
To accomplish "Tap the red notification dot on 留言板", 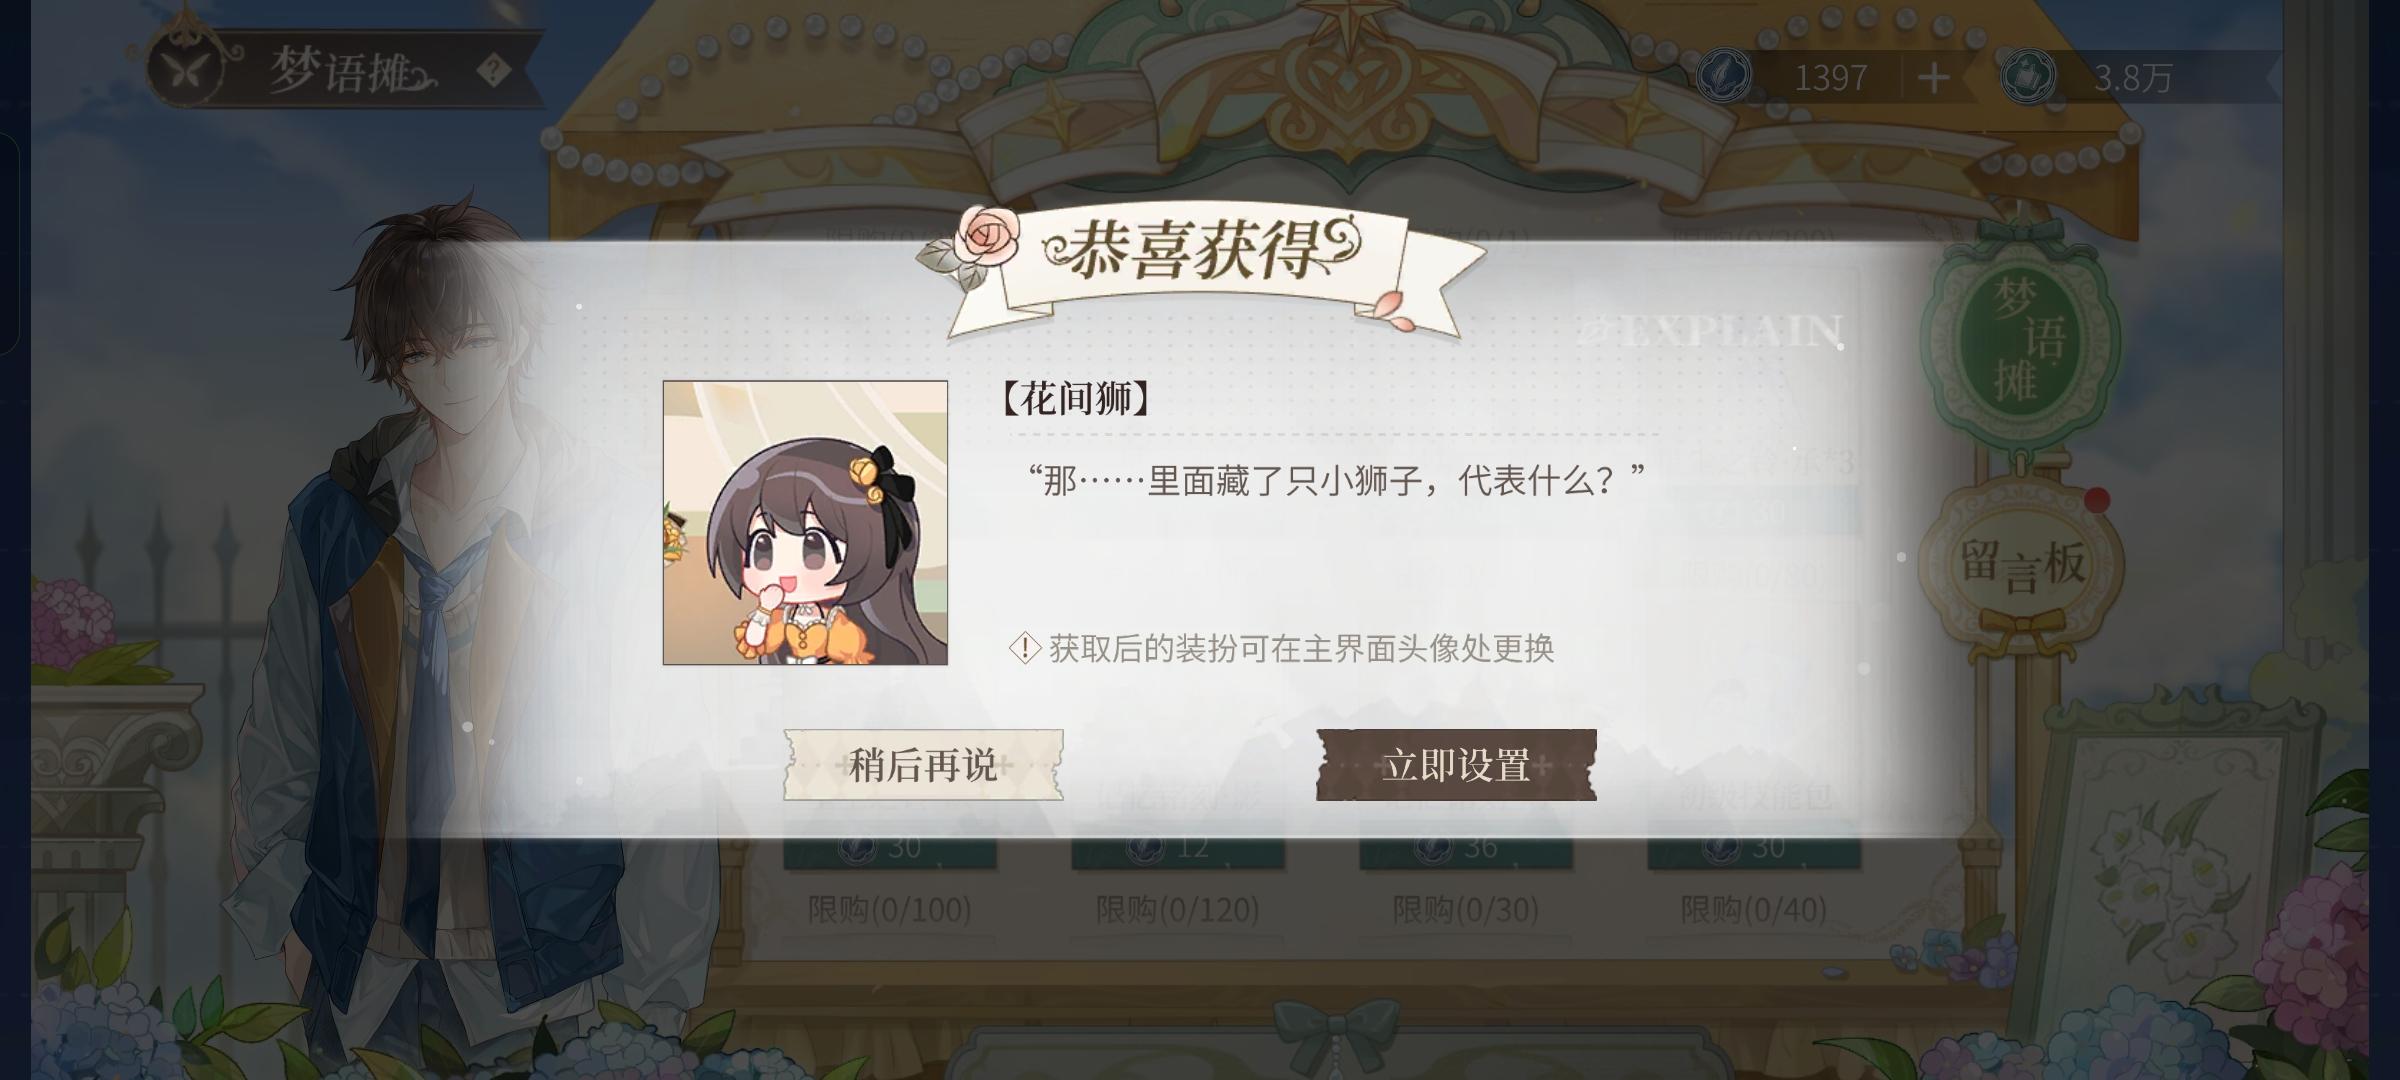I will [2097, 499].
